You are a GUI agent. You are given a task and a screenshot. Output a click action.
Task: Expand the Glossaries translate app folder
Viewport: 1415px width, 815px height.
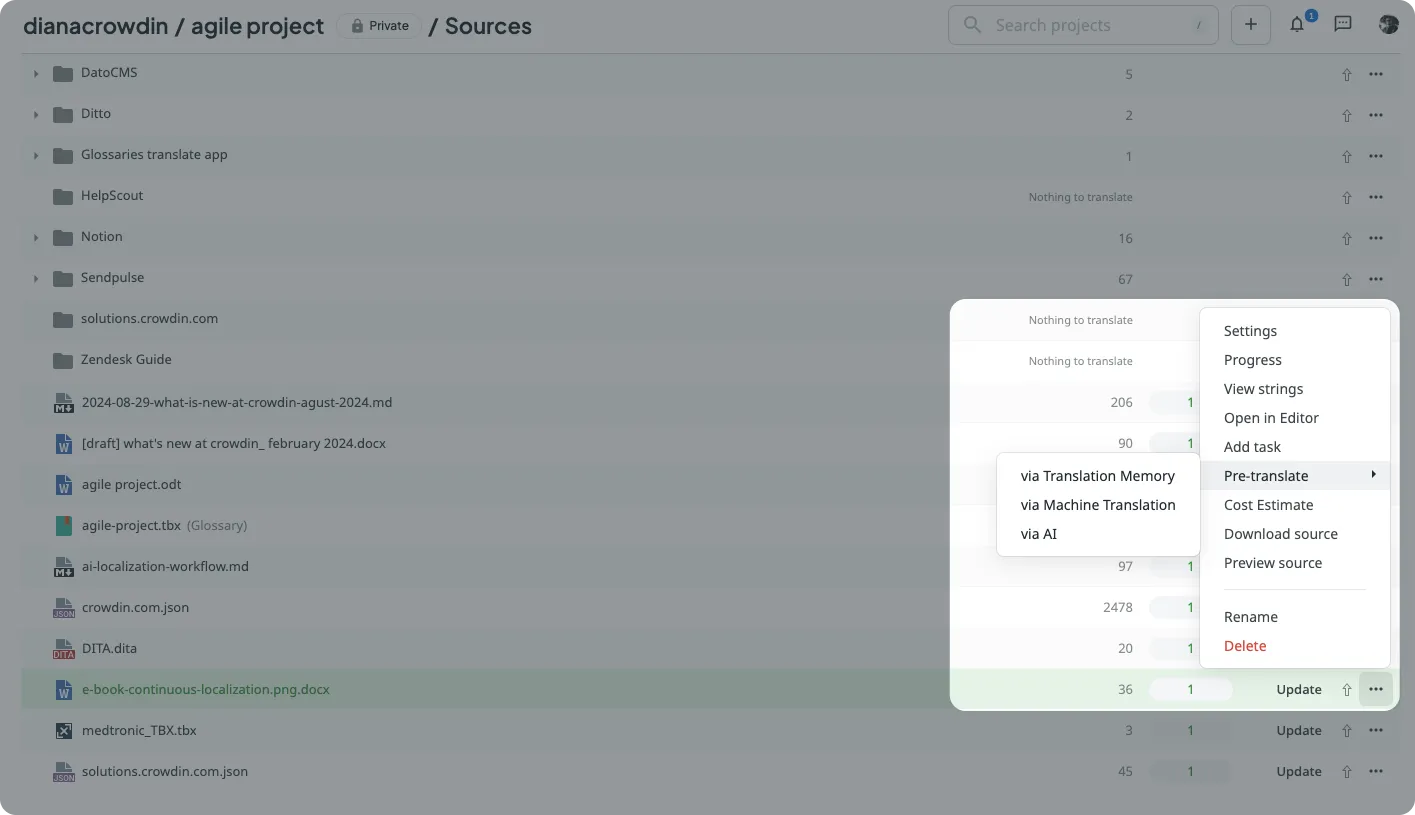[x=36, y=156]
